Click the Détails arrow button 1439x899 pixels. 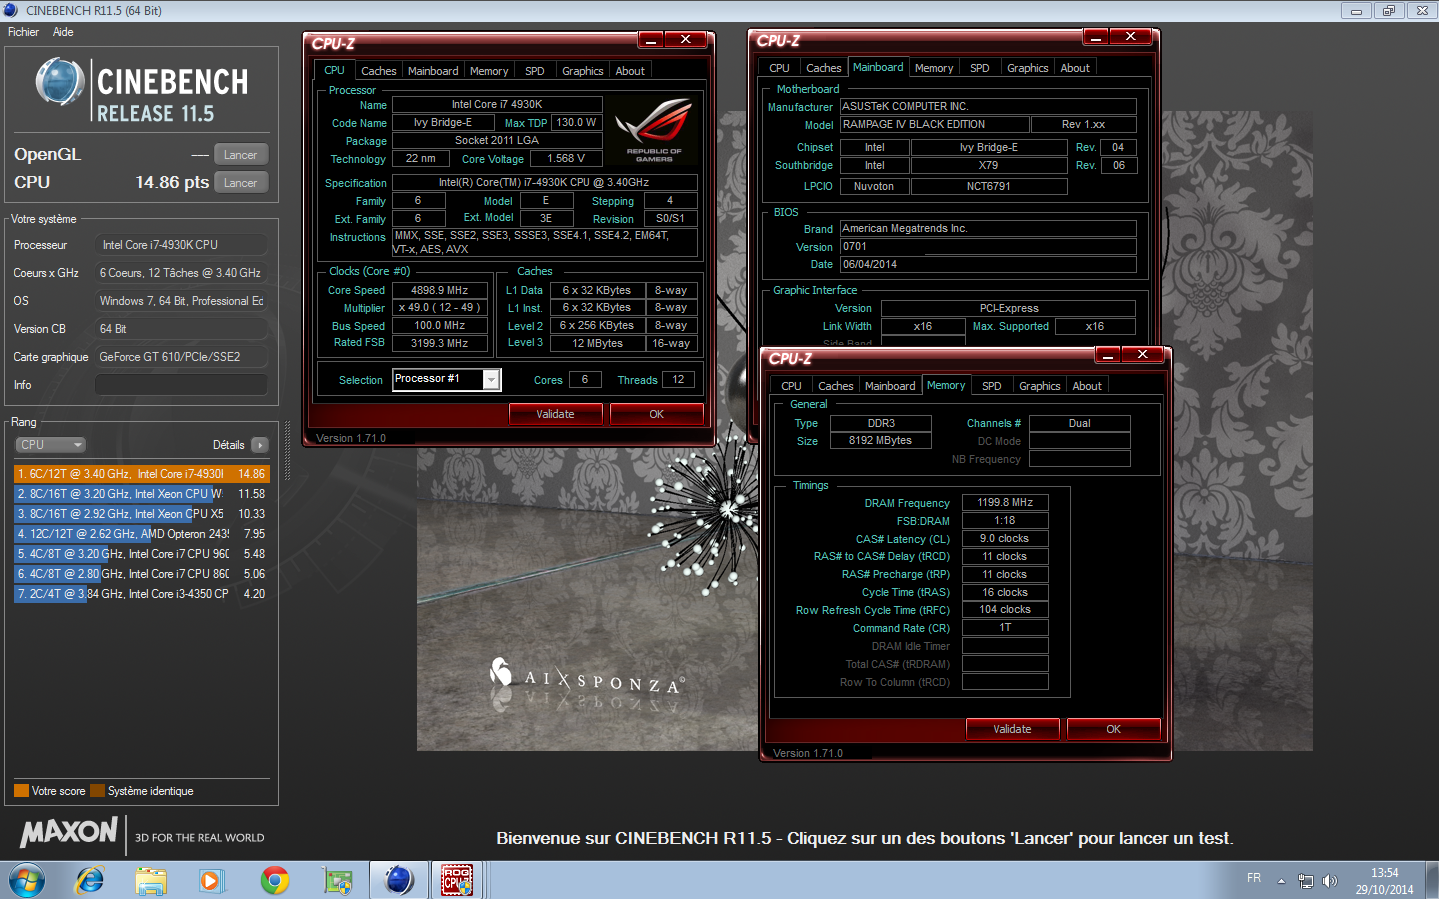[x=260, y=445]
